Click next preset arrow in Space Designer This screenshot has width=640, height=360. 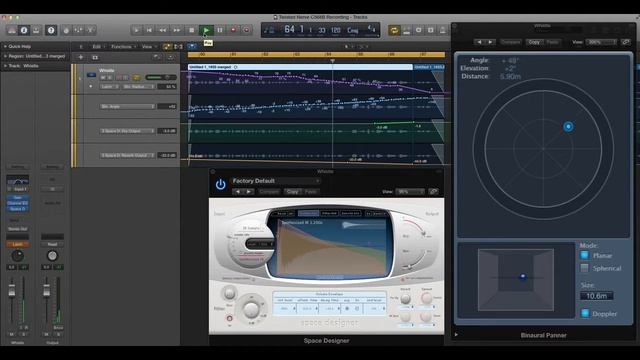click(x=249, y=191)
